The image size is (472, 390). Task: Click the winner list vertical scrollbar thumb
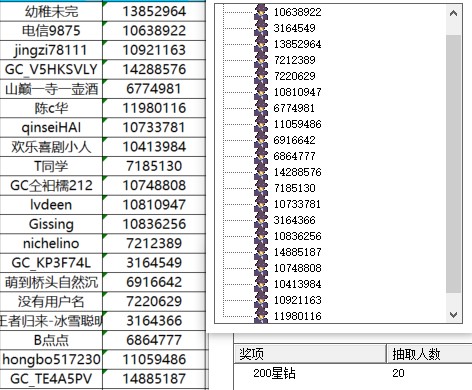(x=453, y=163)
